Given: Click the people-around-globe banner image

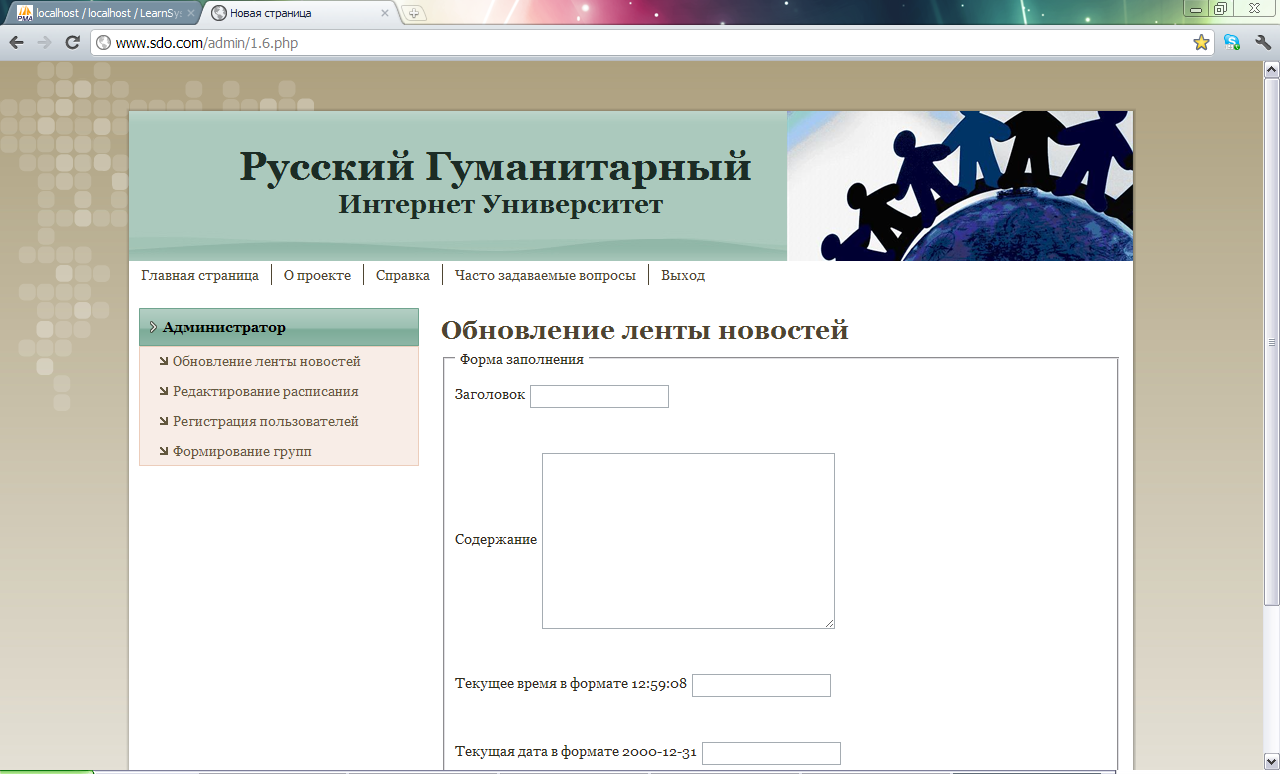Looking at the screenshot, I should pyautogui.click(x=960, y=186).
